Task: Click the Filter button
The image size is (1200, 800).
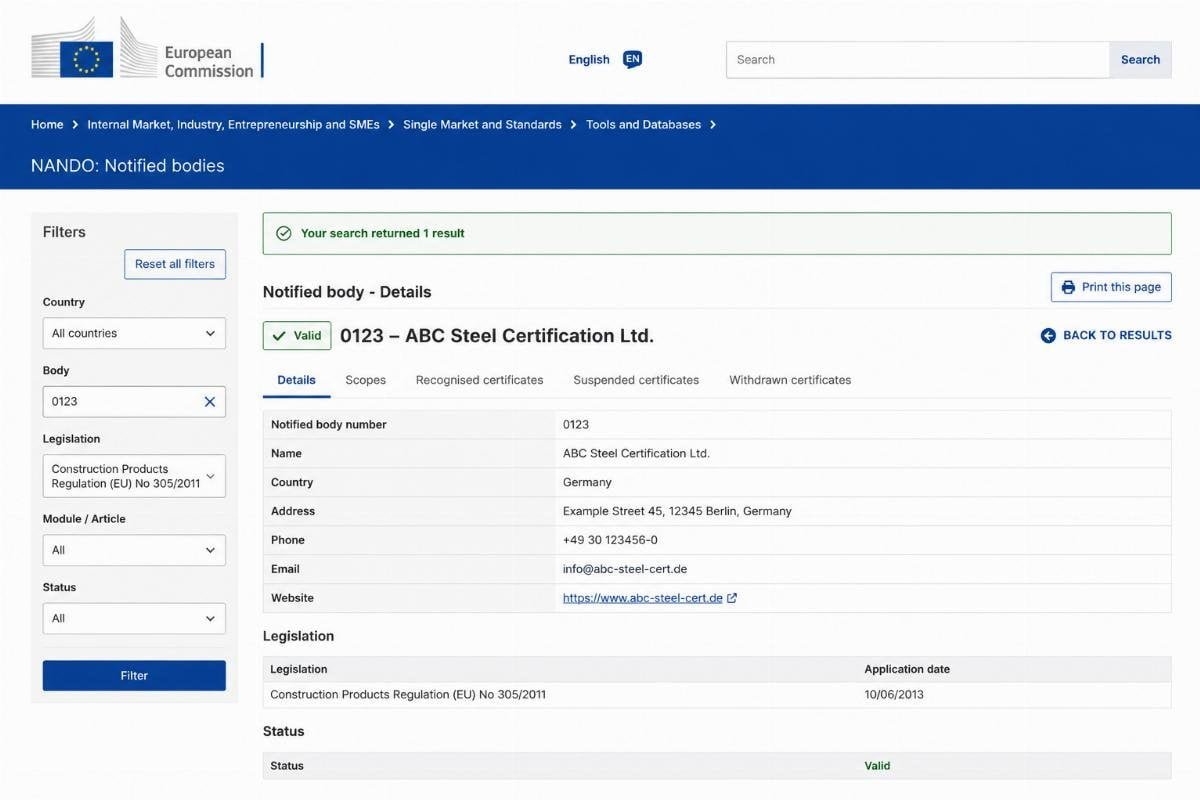Action: (x=134, y=676)
